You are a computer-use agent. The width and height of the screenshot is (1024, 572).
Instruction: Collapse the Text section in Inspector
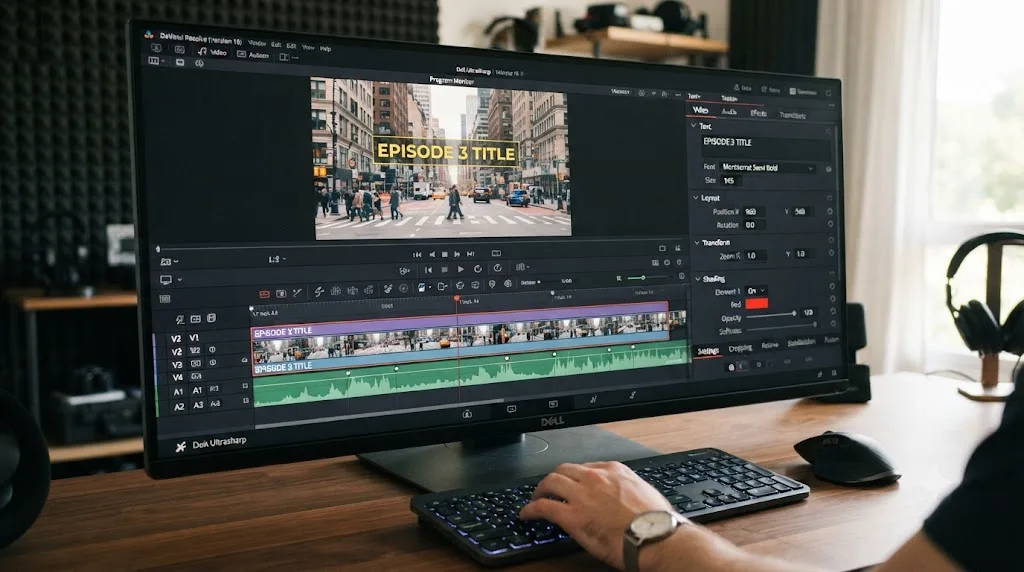click(x=694, y=125)
